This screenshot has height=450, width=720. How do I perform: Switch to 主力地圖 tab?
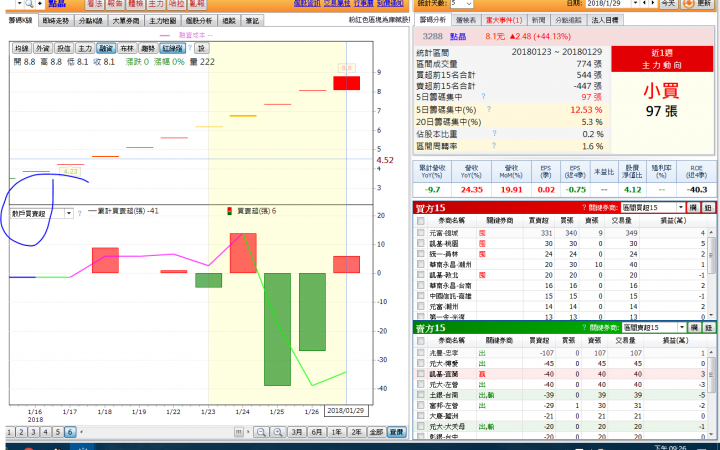point(163,21)
